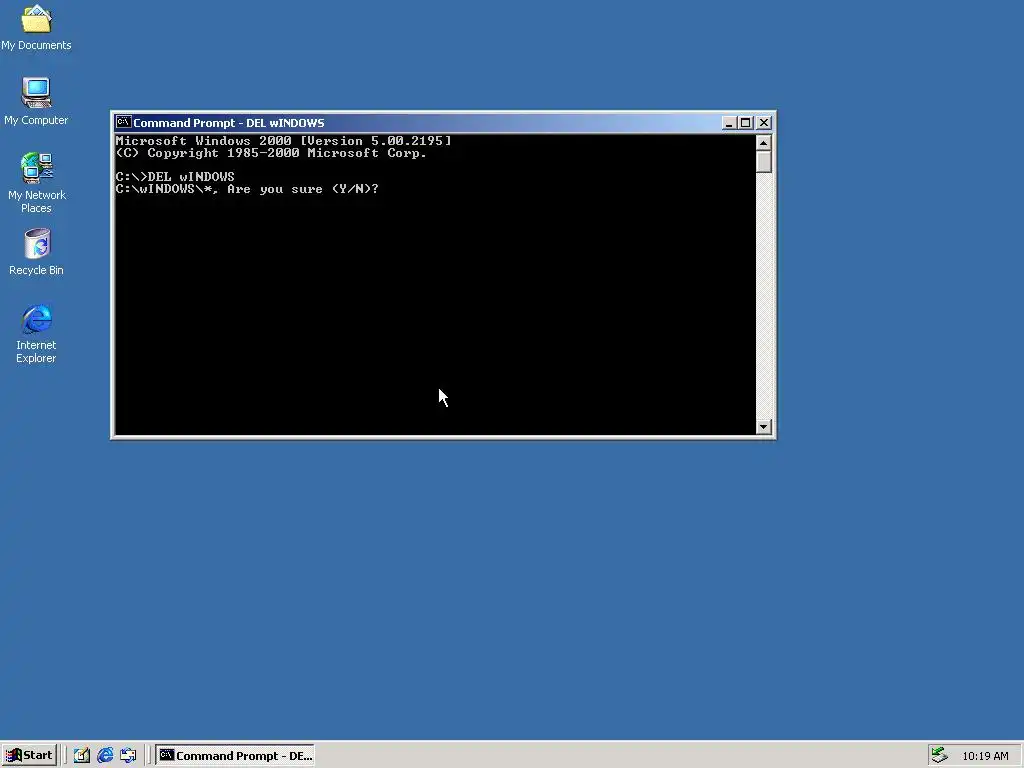Screen dimensions: 1024x768
Task: Select the Recycle Bin desktop icon
Action: coord(37,252)
